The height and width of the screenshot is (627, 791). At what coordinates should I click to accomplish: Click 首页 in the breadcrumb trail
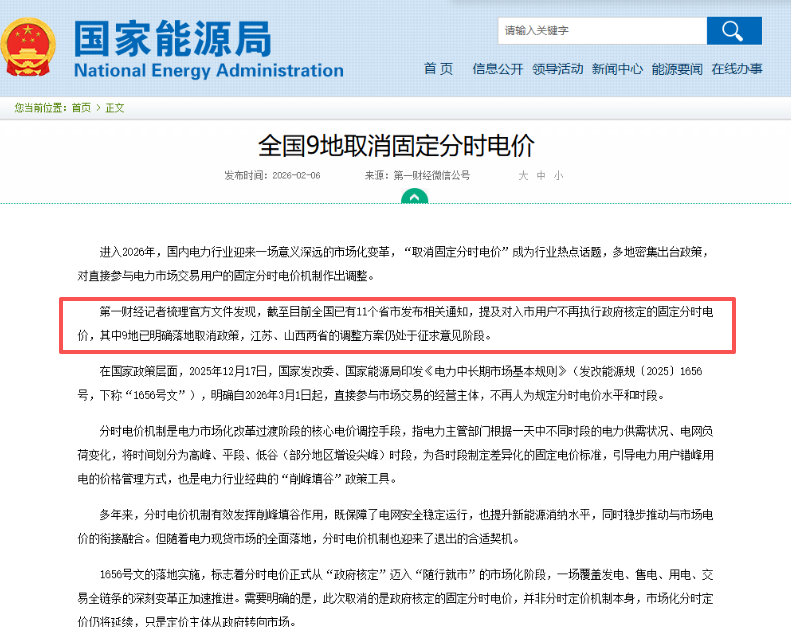coord(81,107)
